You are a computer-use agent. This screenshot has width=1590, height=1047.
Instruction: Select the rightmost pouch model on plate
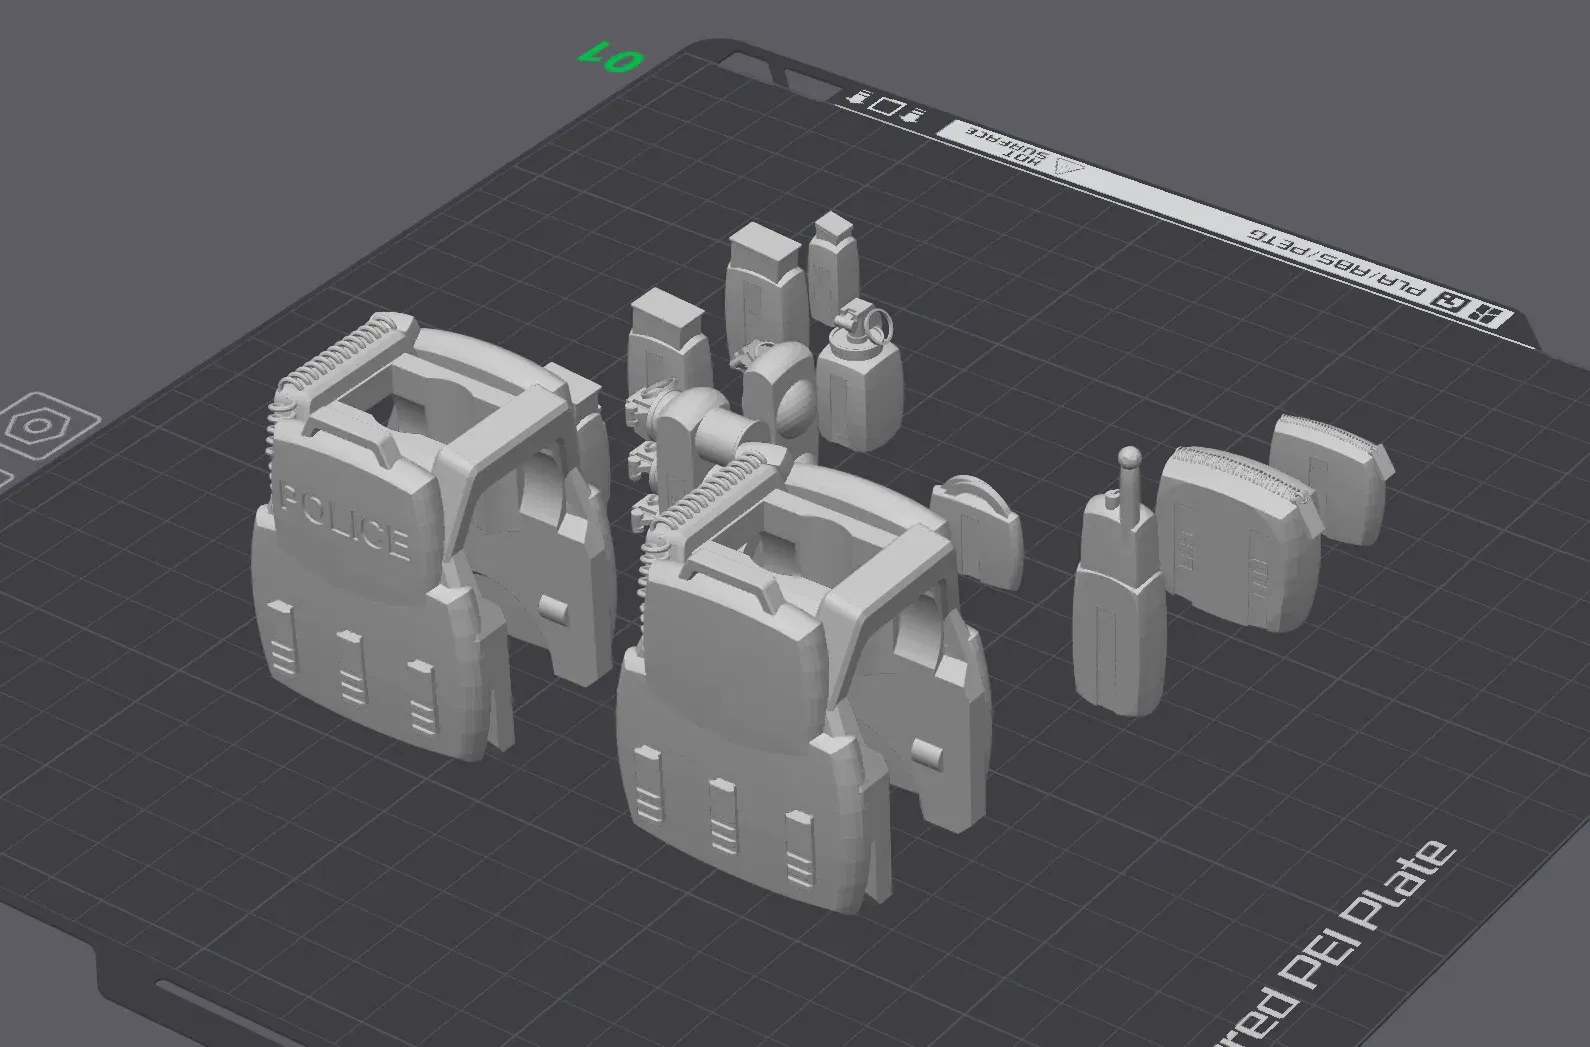point(1328,478)
